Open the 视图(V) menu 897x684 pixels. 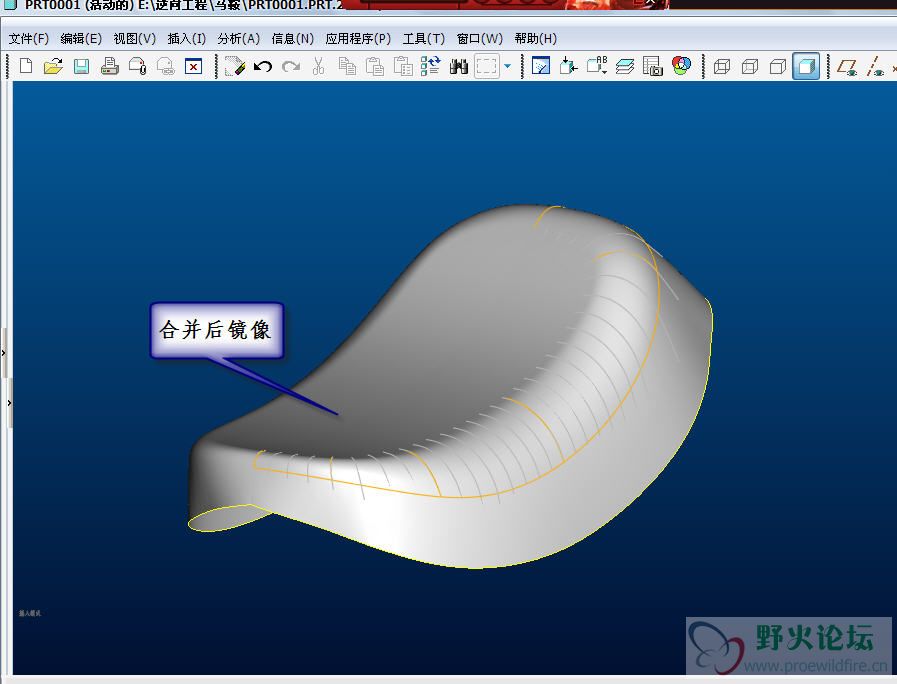tap(134, 39)
